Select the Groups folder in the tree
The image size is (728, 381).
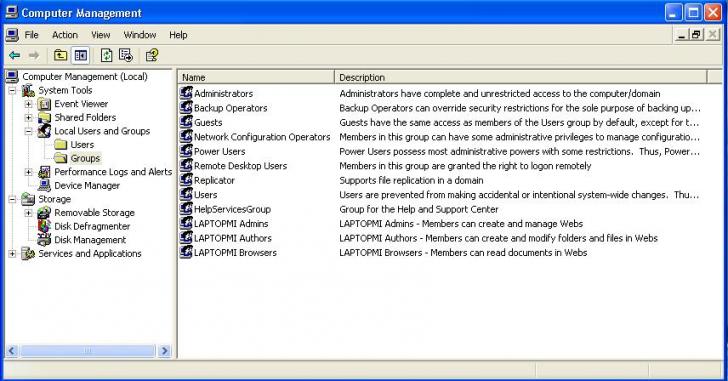click(85, 158)
